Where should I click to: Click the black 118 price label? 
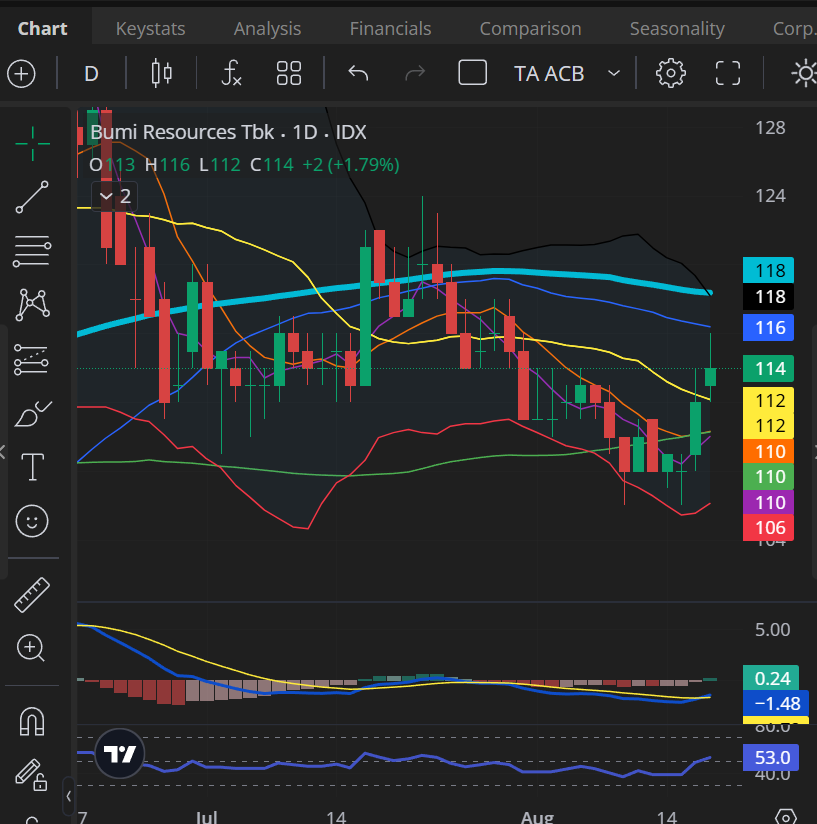[768, 297]
